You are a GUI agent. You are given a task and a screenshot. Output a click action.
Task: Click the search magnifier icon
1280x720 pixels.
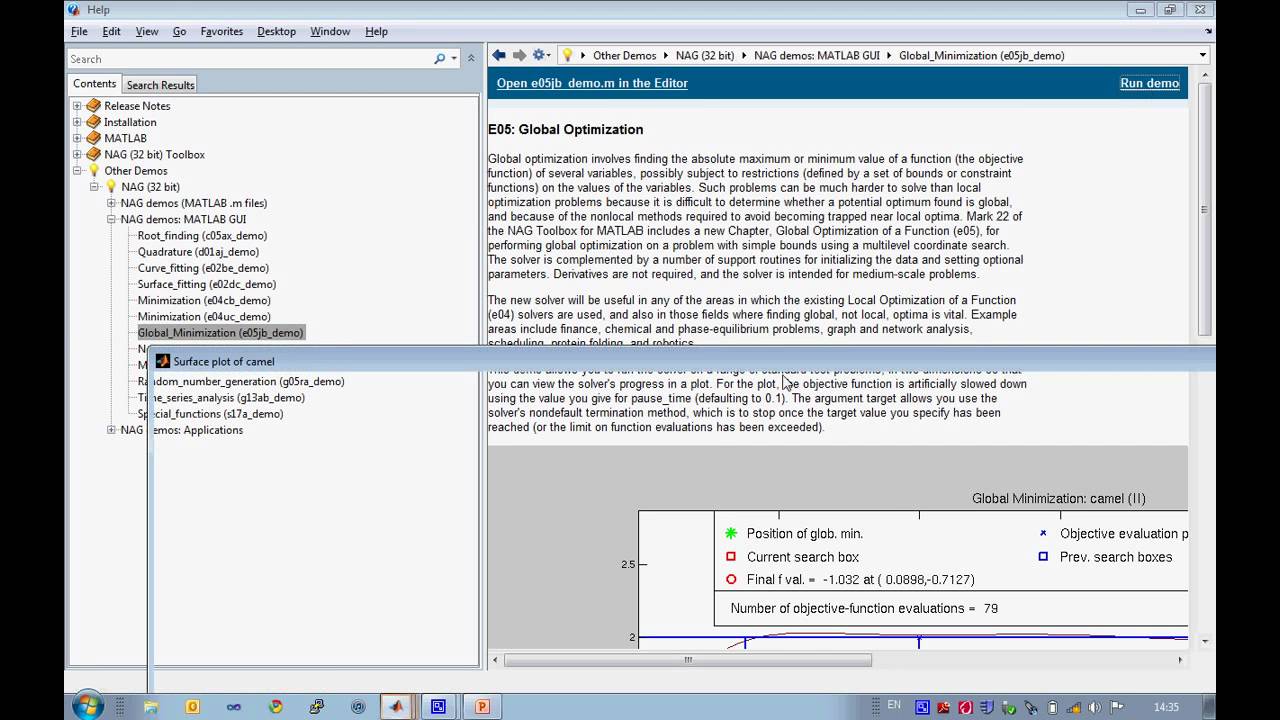pos(439,59)
